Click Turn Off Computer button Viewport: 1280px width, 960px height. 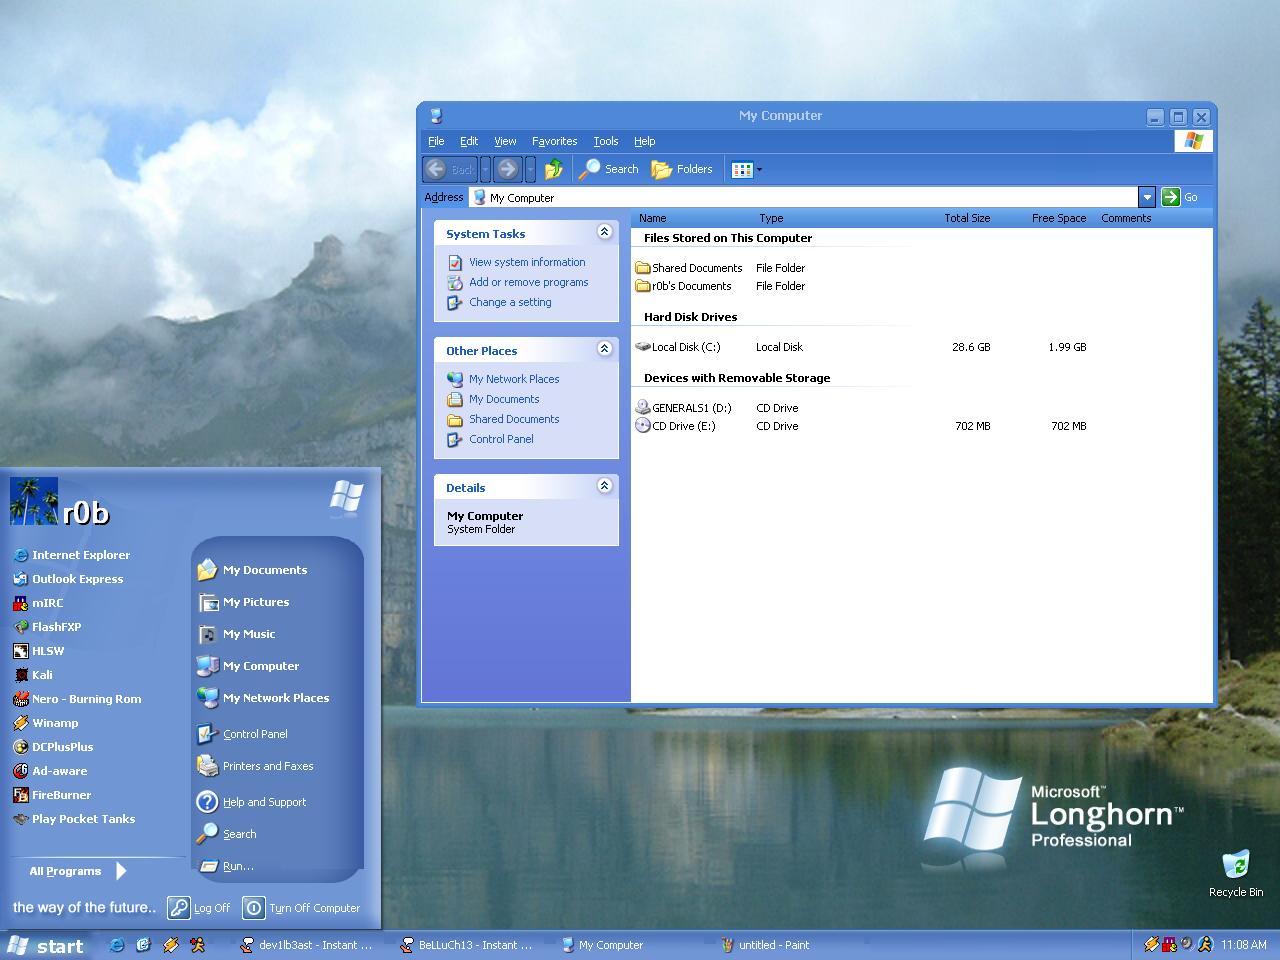point(301,908)
